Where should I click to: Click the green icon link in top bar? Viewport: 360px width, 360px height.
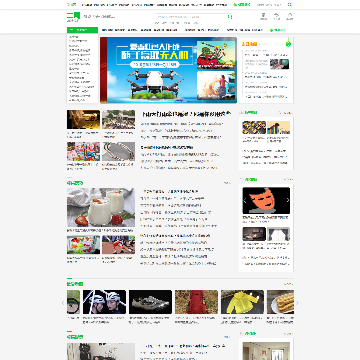coord(242,5)
